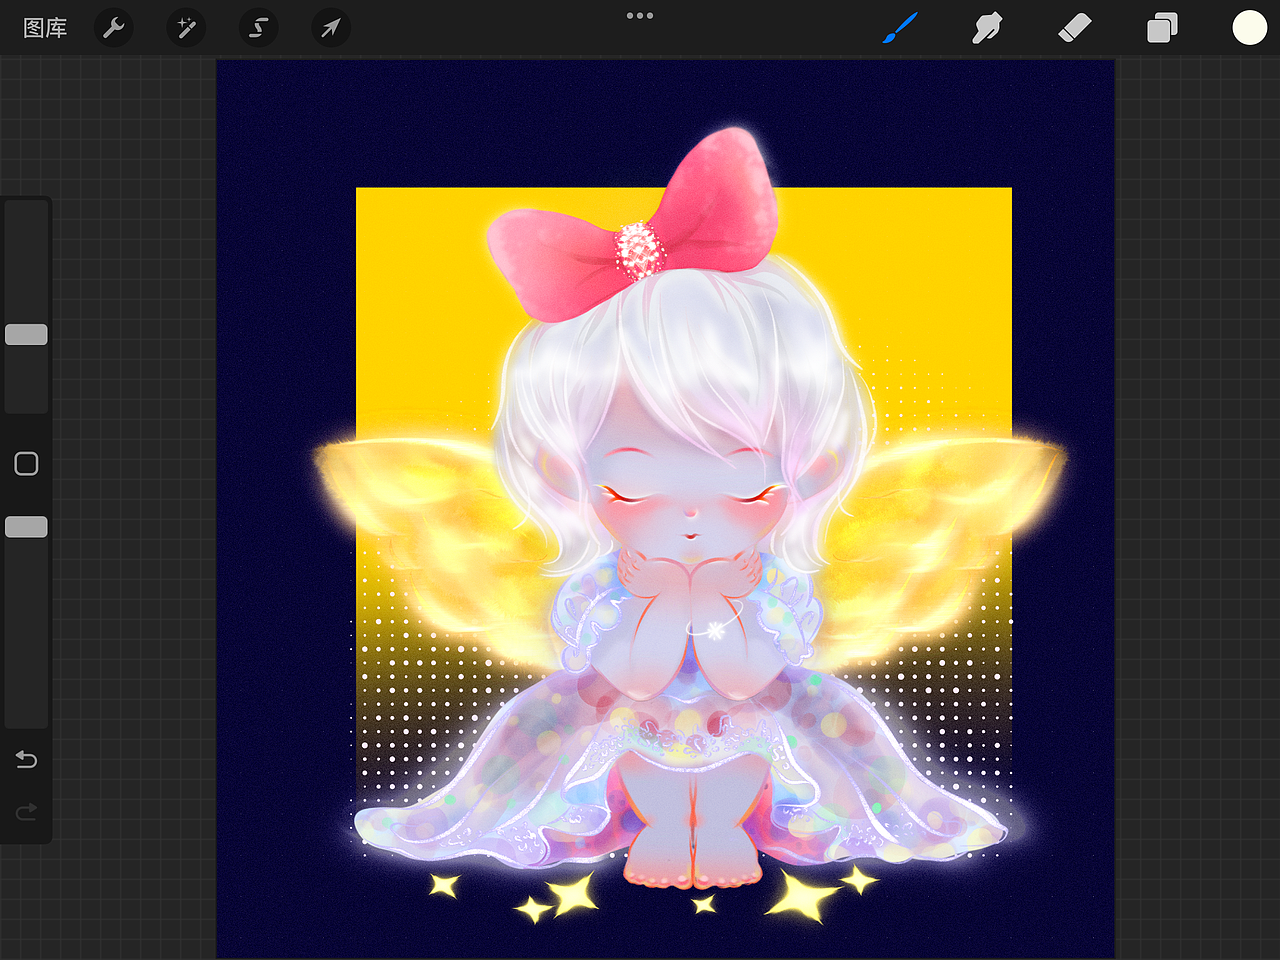Tap the square modify button on sidebar
Viewport: 1280px width, 960px height.
coord(26,463)
